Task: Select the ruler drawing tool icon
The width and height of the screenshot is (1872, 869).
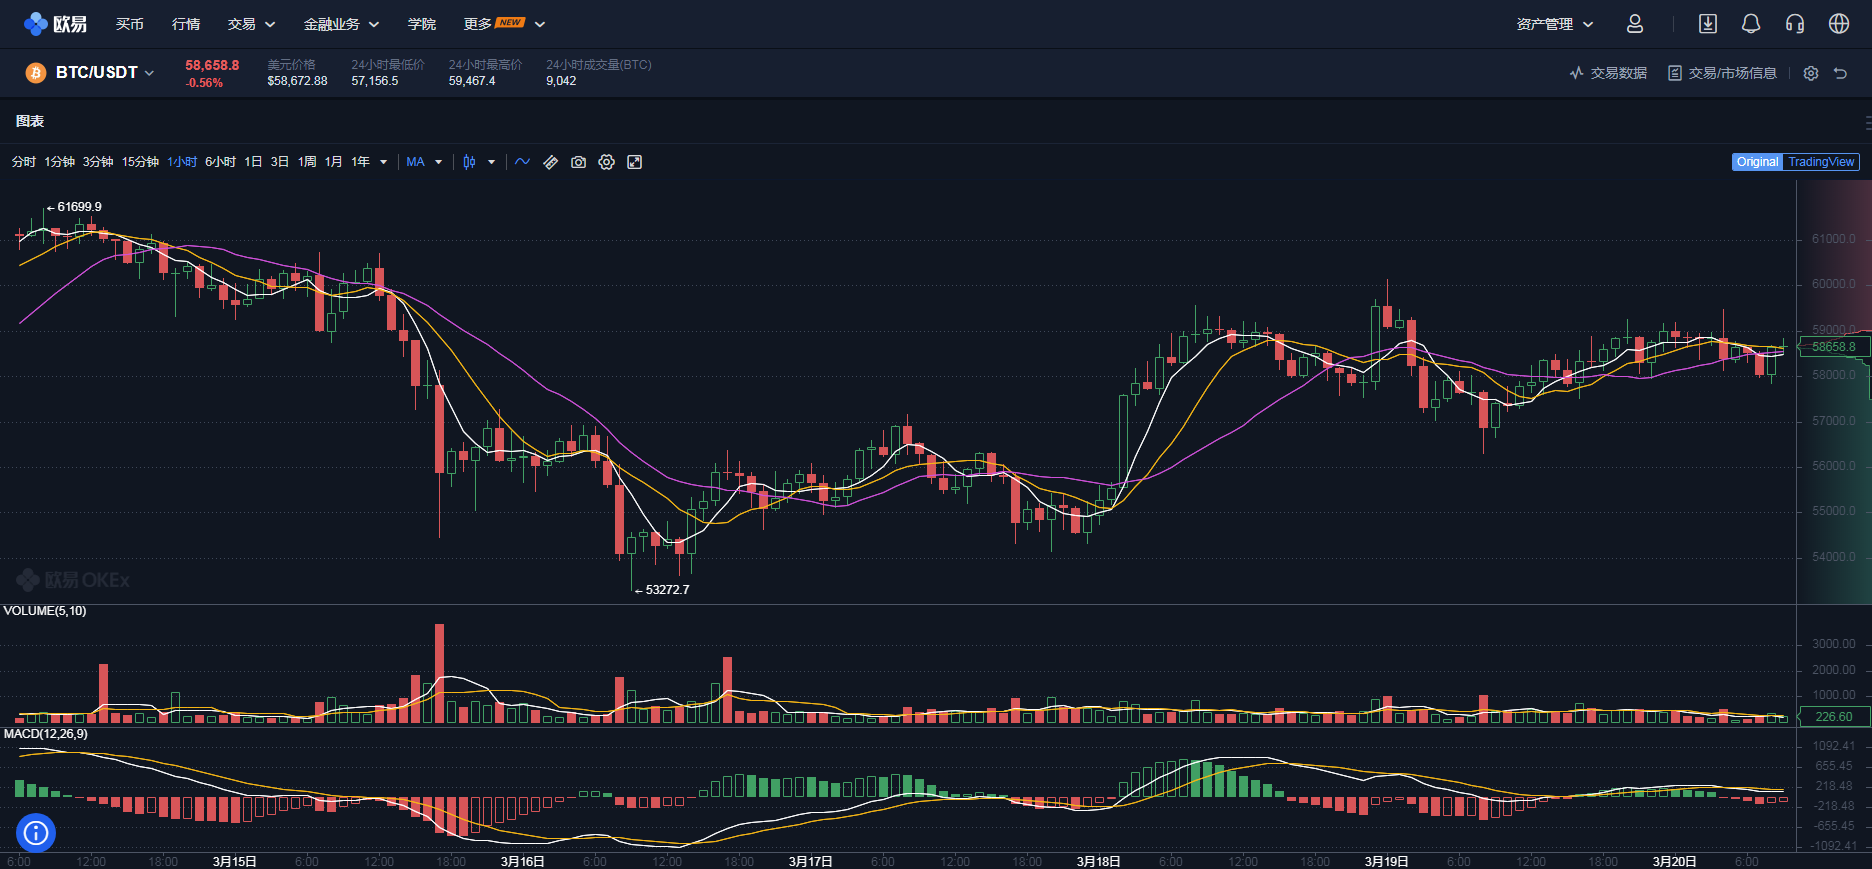Action: point(550,162)
